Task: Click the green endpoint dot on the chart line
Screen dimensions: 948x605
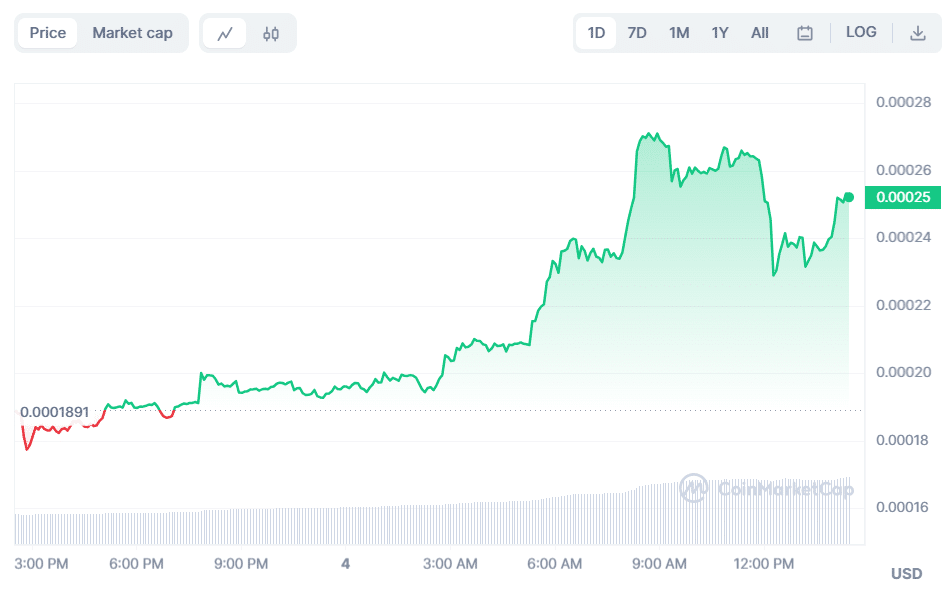Action: click(849, 197)
